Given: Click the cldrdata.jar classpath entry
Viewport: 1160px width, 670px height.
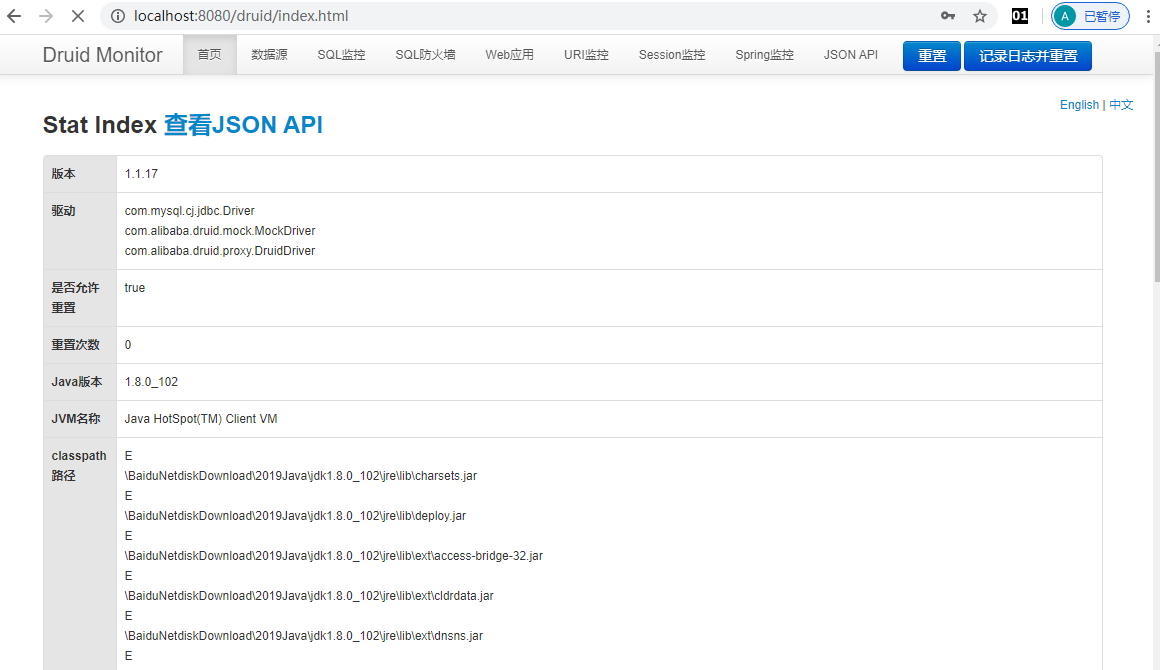Looking at the screenshot, I should click(x=308, y=595).
